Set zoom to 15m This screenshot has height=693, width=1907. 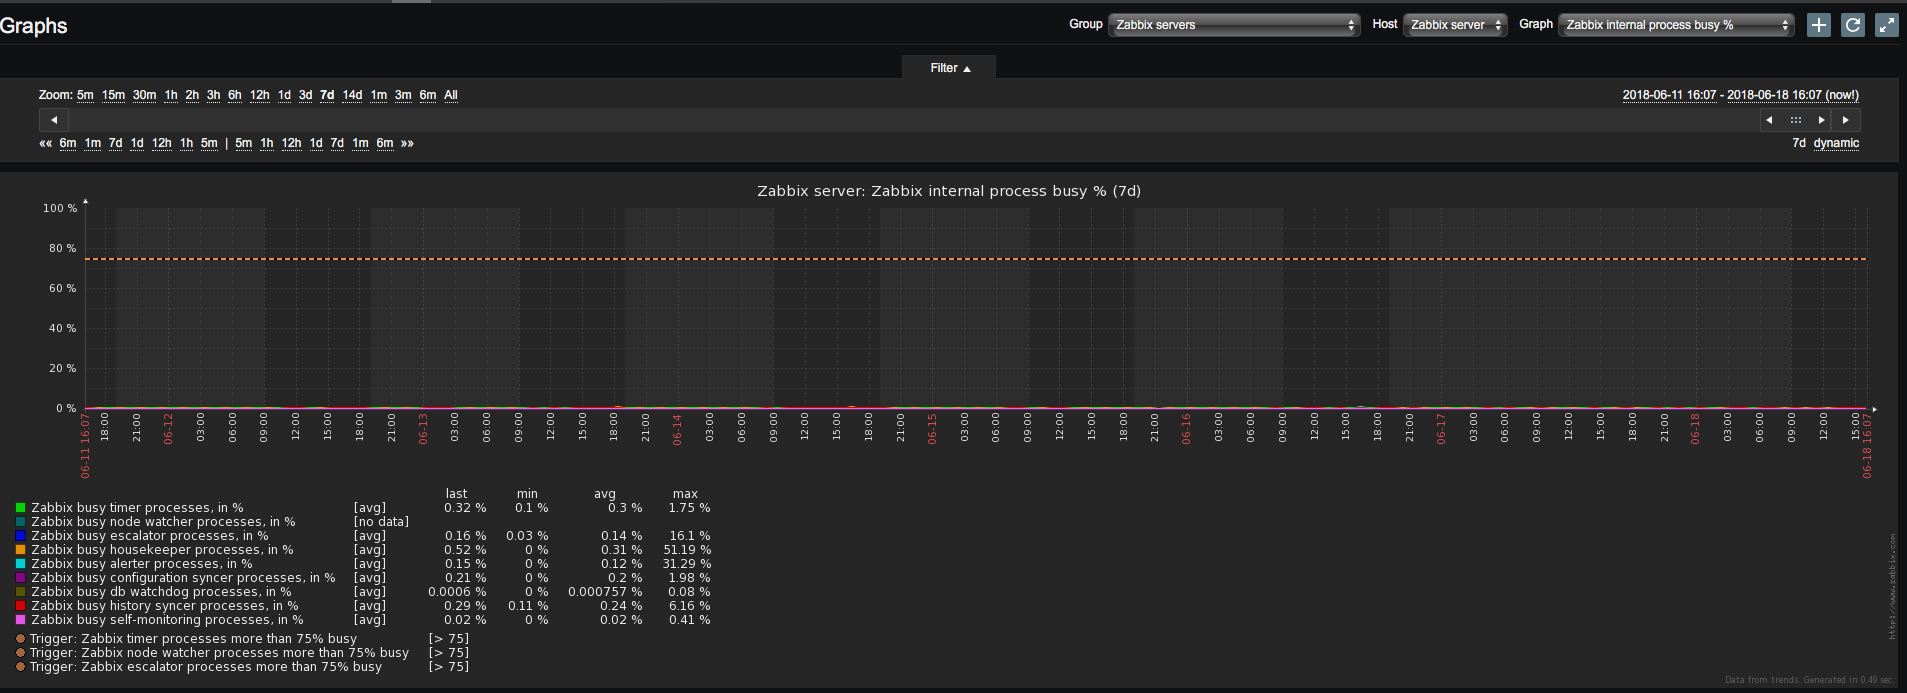click(113, 95)
